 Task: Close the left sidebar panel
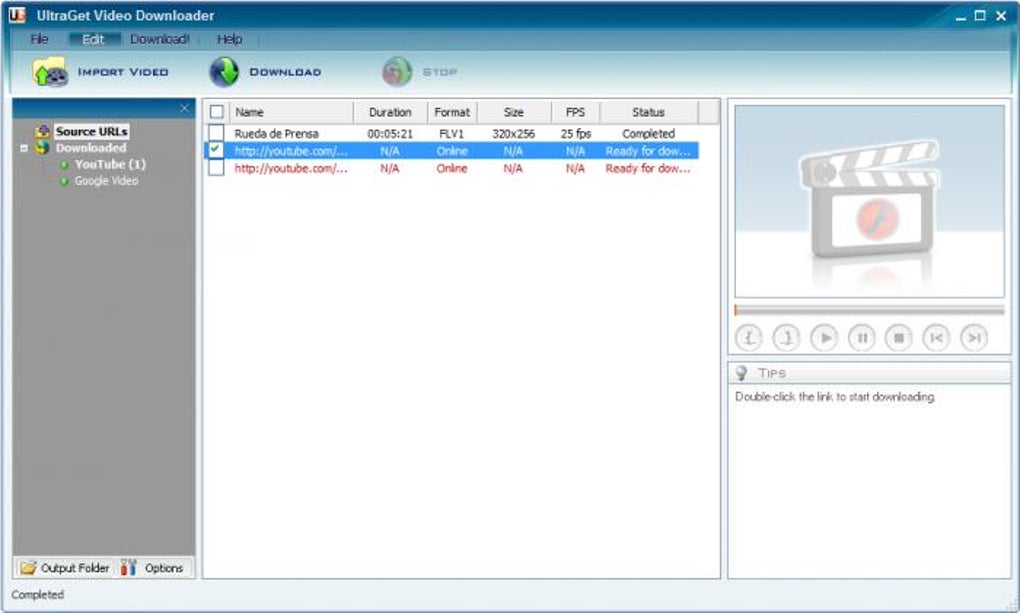(x=184, y=108)
